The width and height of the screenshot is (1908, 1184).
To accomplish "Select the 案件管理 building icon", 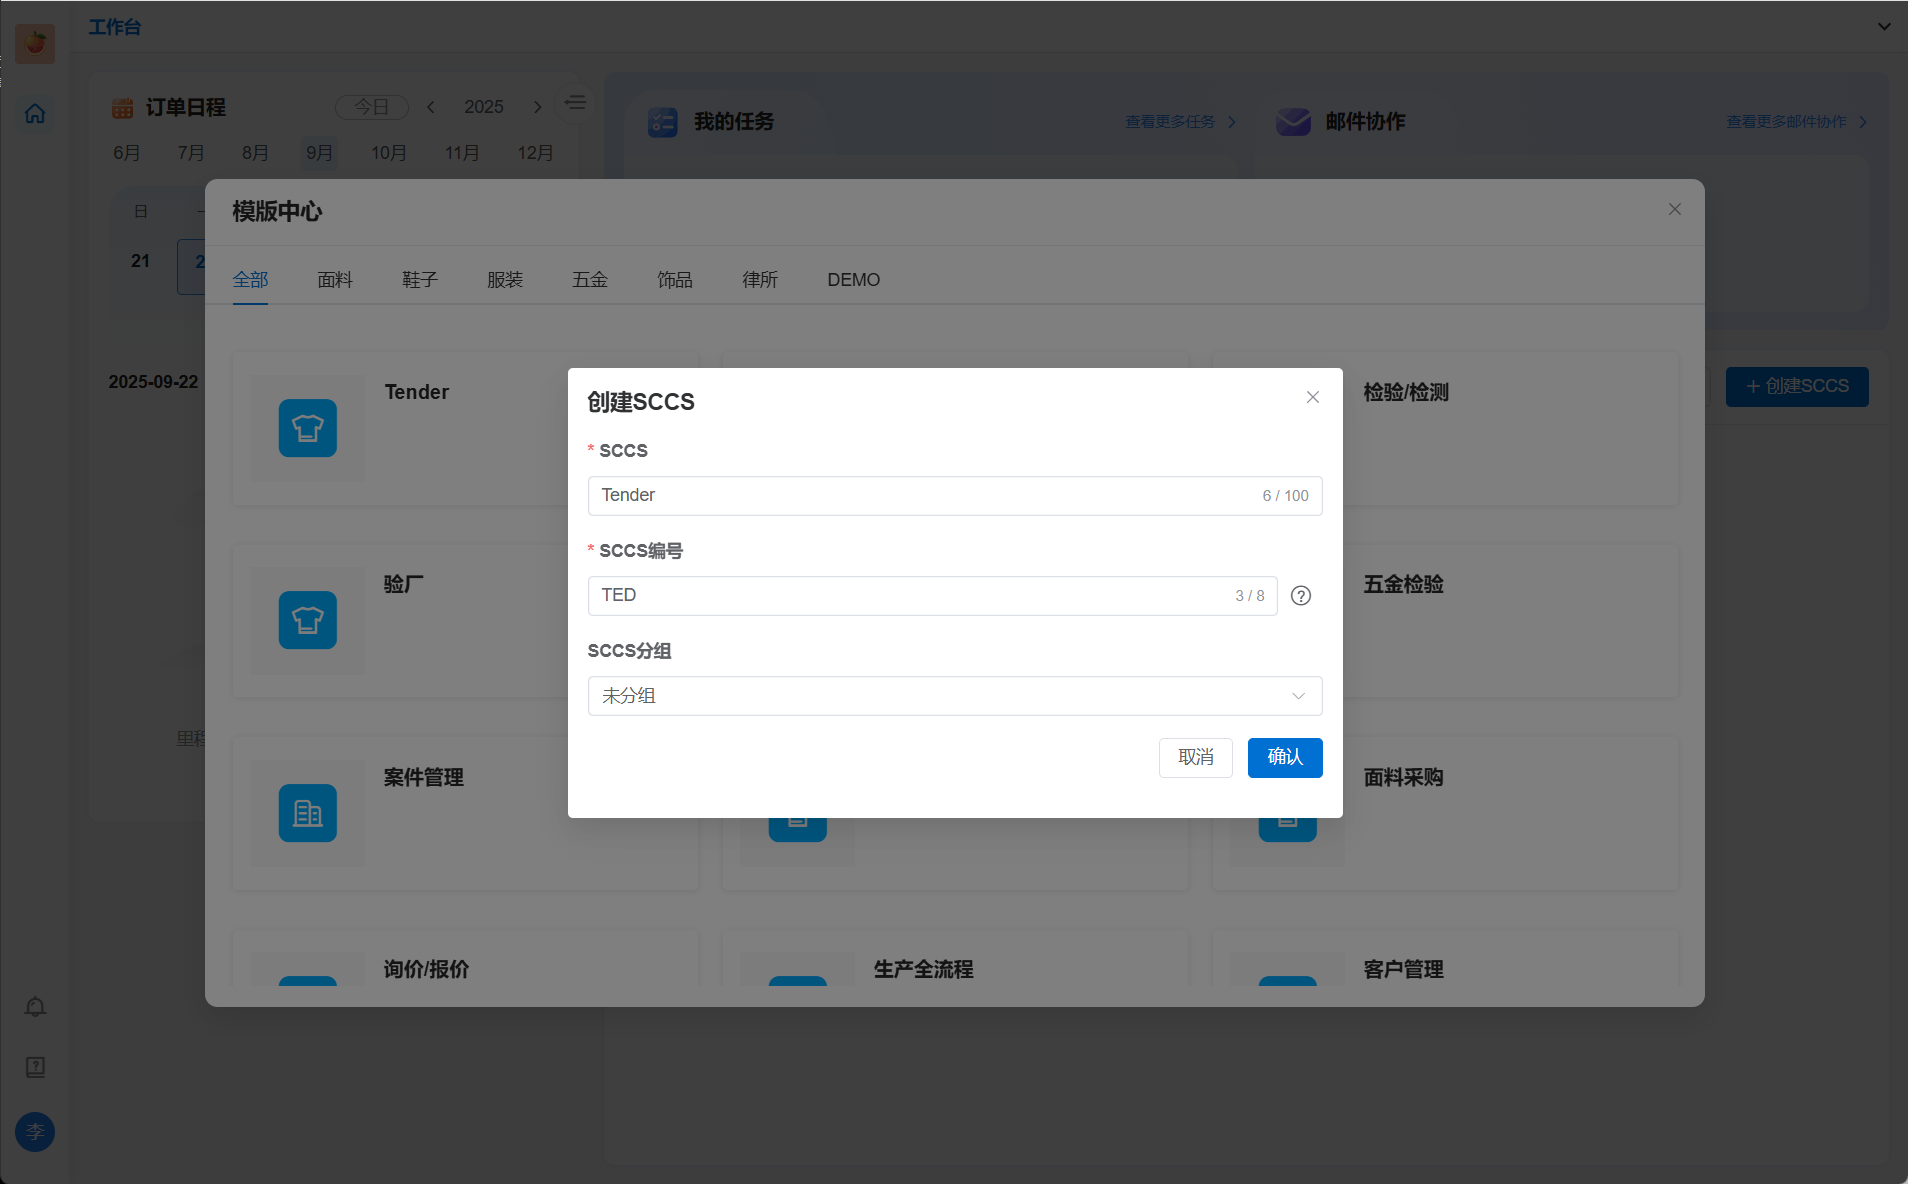I will point(307,813).
